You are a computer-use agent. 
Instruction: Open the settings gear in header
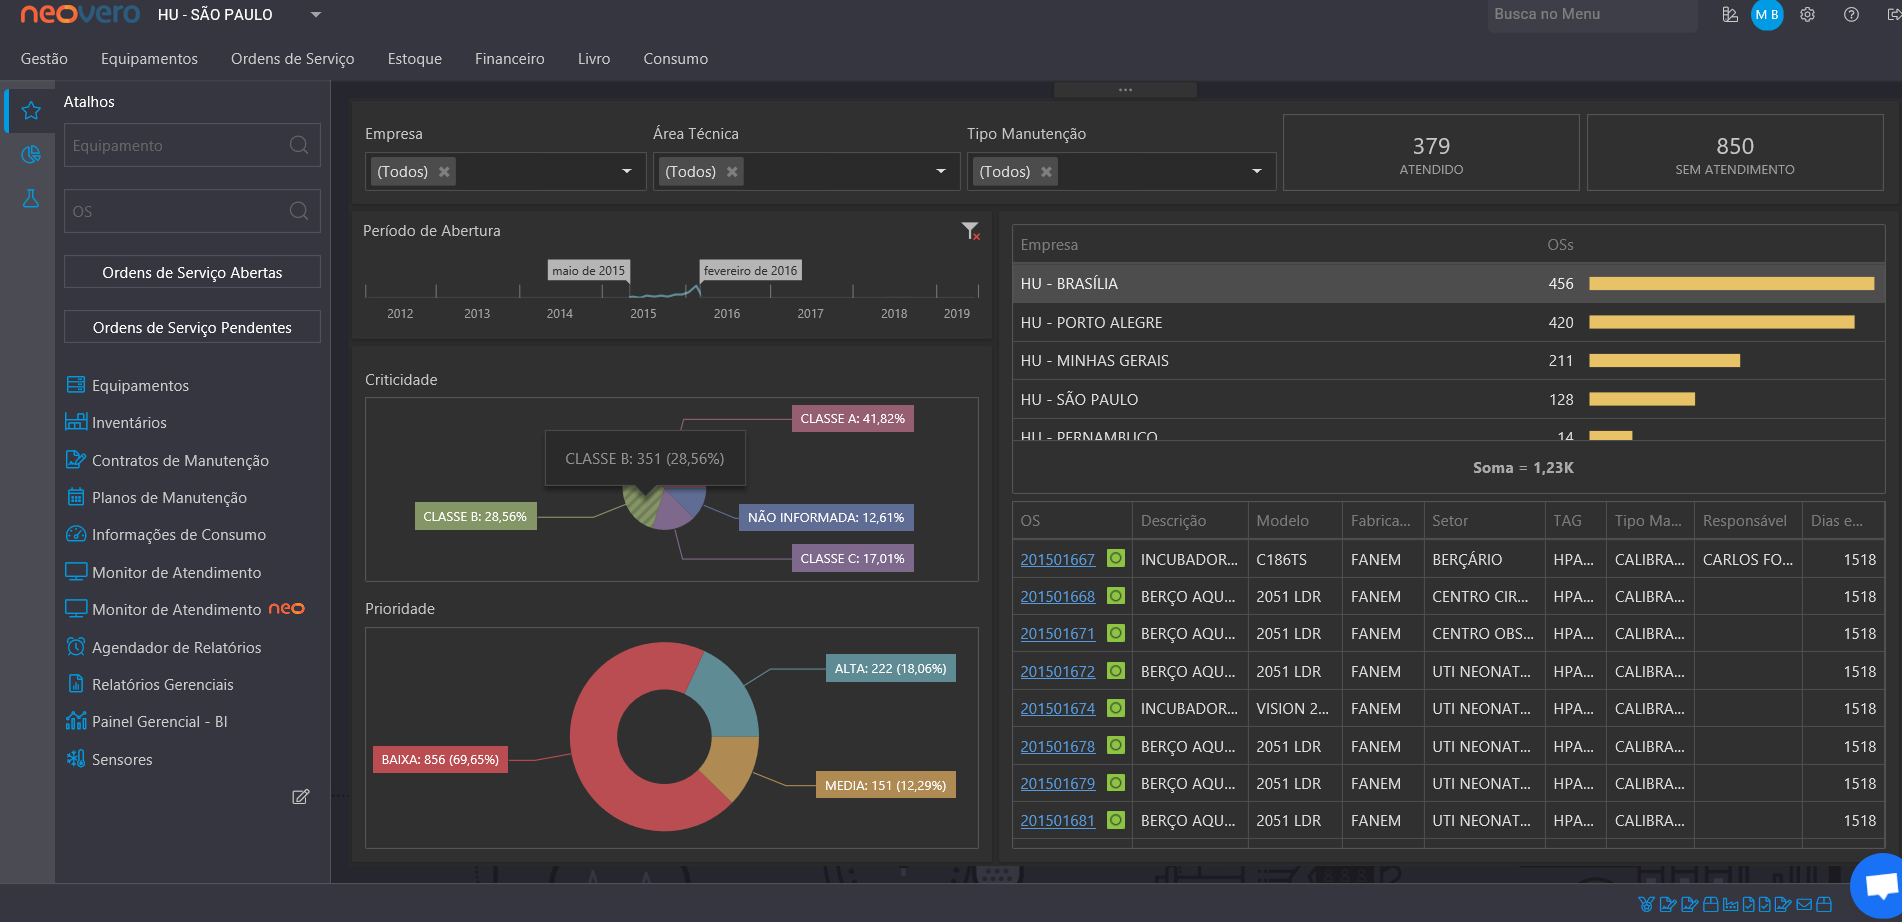pyautogui.click(x=1807, y=15)
